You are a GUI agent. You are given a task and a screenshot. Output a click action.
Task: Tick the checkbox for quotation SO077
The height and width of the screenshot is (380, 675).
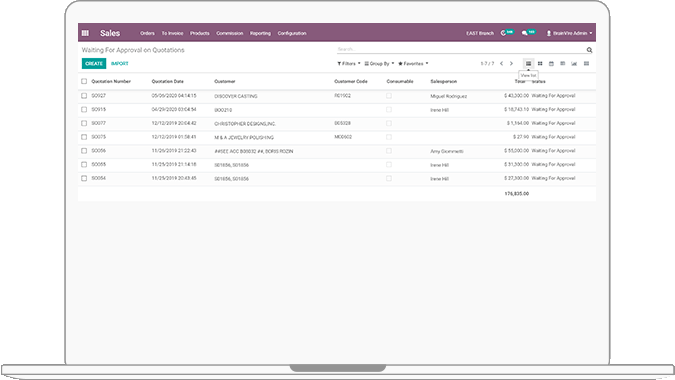84,124
